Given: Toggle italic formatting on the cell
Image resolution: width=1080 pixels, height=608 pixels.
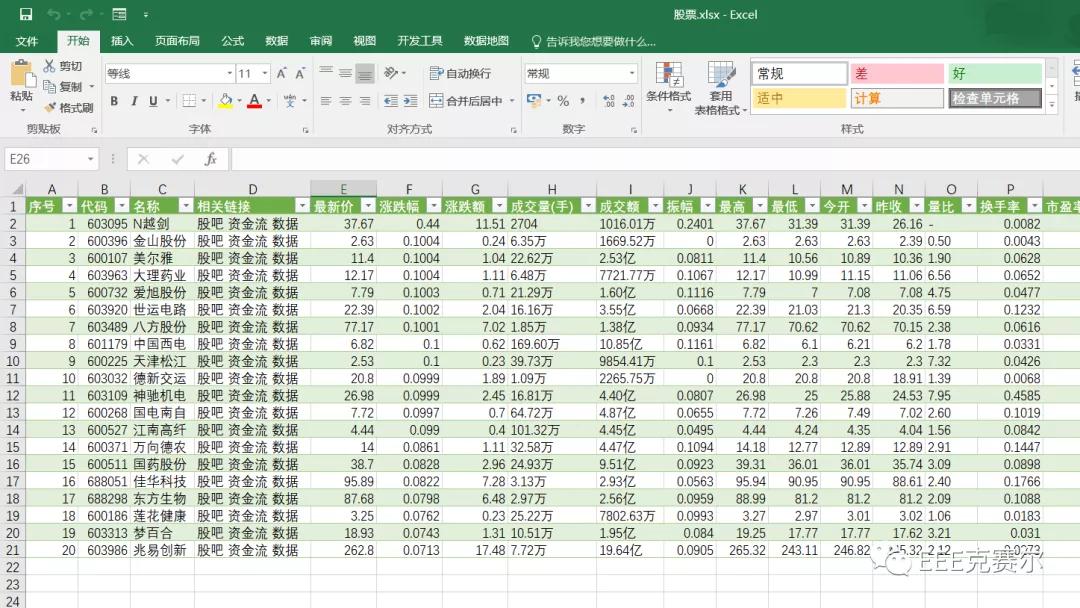Looking at the screenshot, I should (133, 99).
